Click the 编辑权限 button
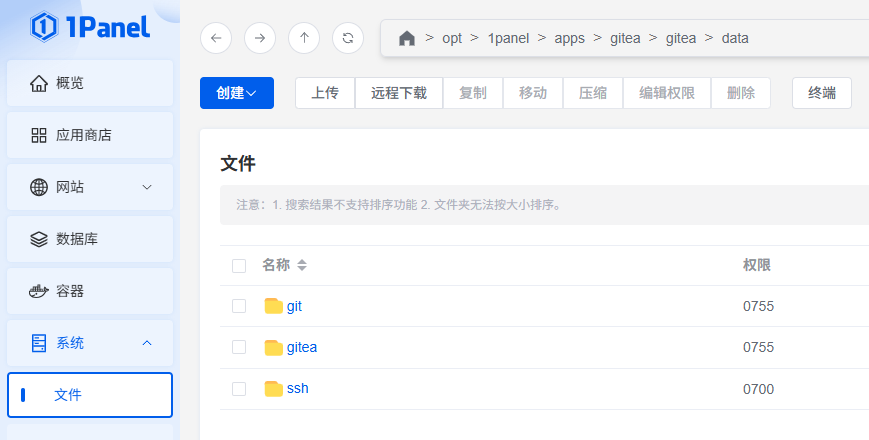The image size is (869, 440). pyautogui.click(x=667, y=93)
